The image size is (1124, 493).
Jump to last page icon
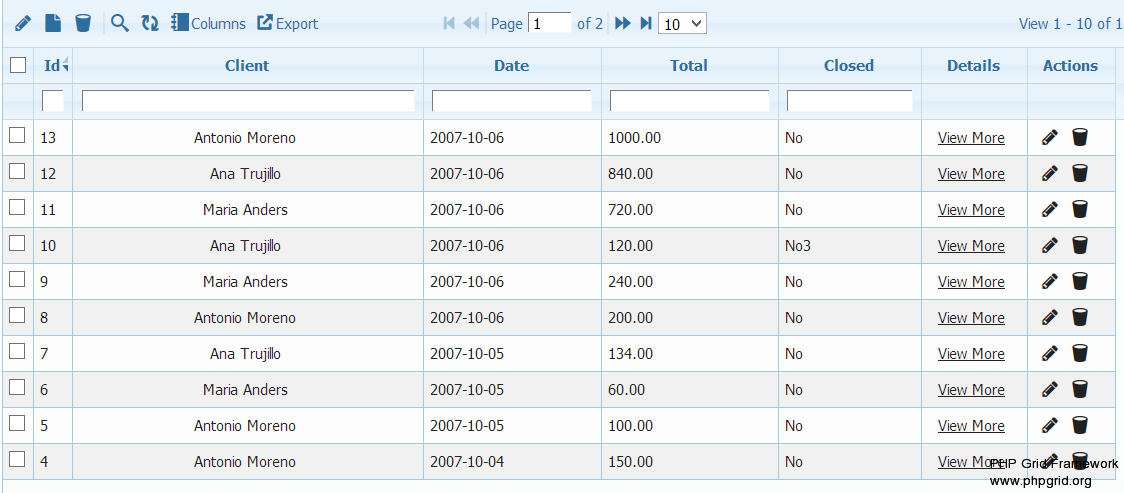(646, 23)
